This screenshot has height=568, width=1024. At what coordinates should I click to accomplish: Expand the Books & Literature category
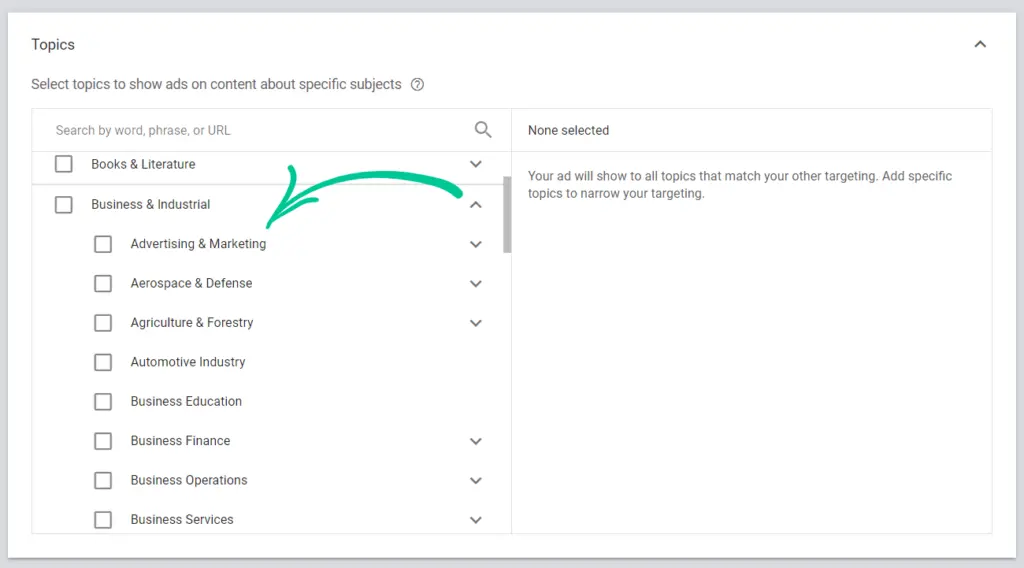(476, 164)
